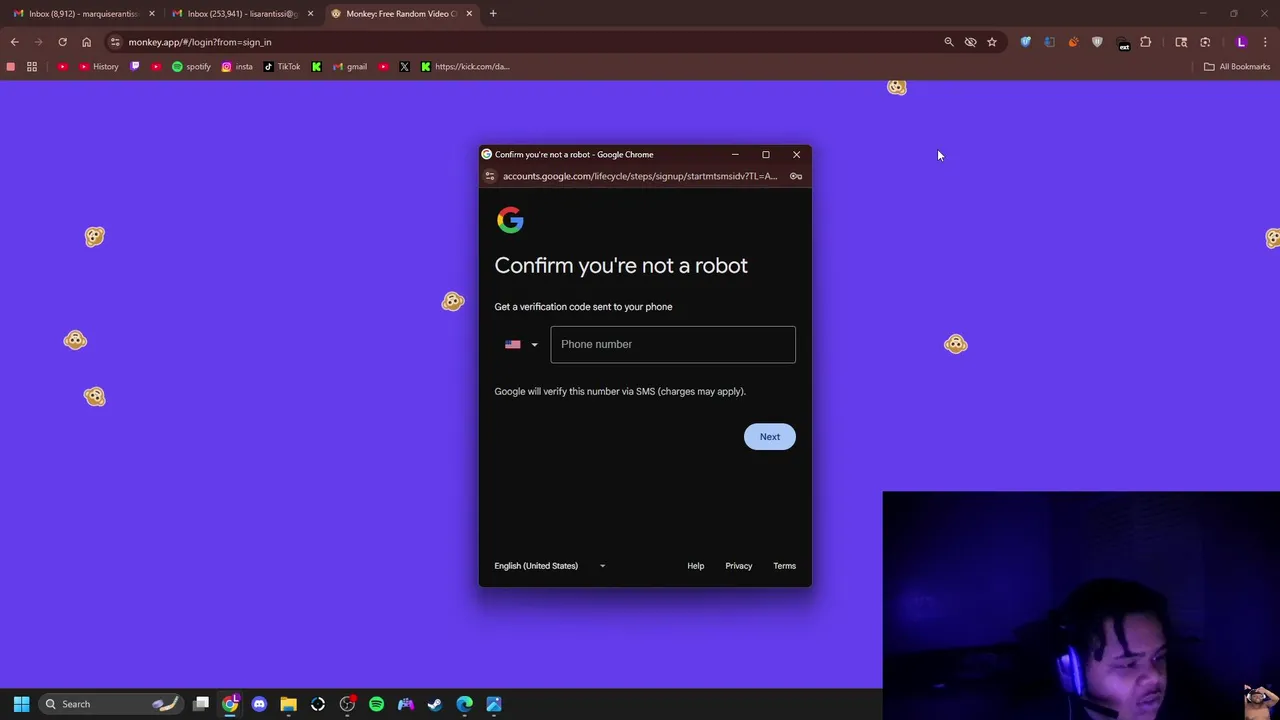Open the Help link in Google popup
Screen dimensions: 1280x720
click(x=696, y=566)
